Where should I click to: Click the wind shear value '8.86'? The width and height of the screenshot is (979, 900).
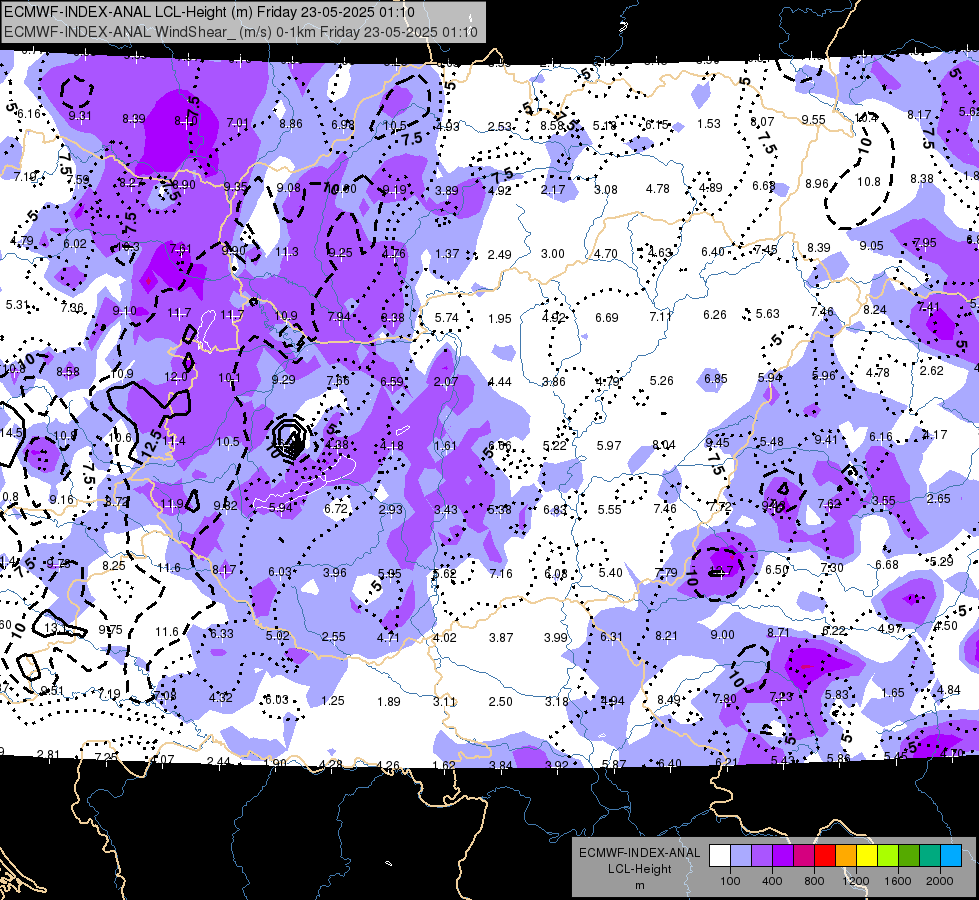(291, 124)
